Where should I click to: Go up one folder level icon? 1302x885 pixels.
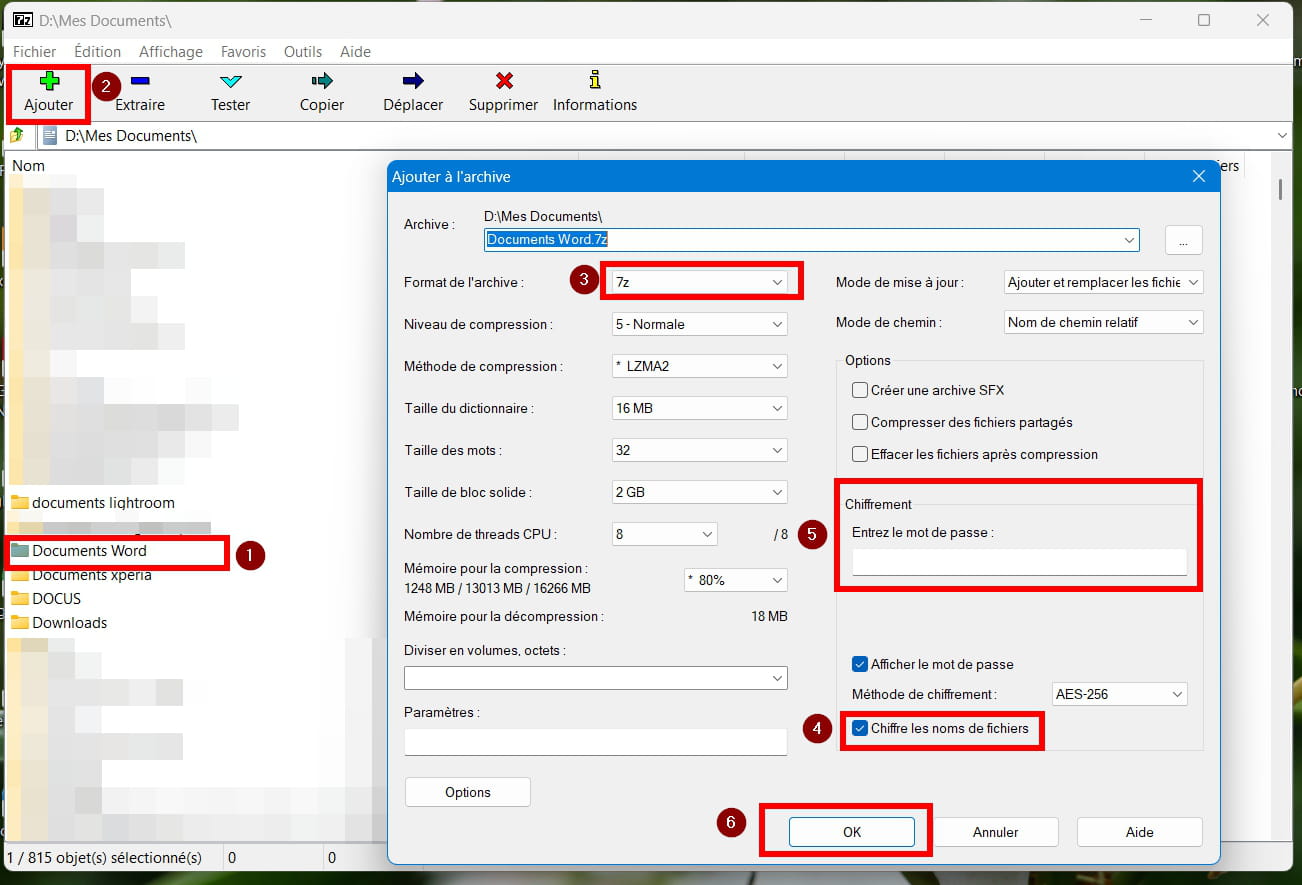(x=17, y=135)
